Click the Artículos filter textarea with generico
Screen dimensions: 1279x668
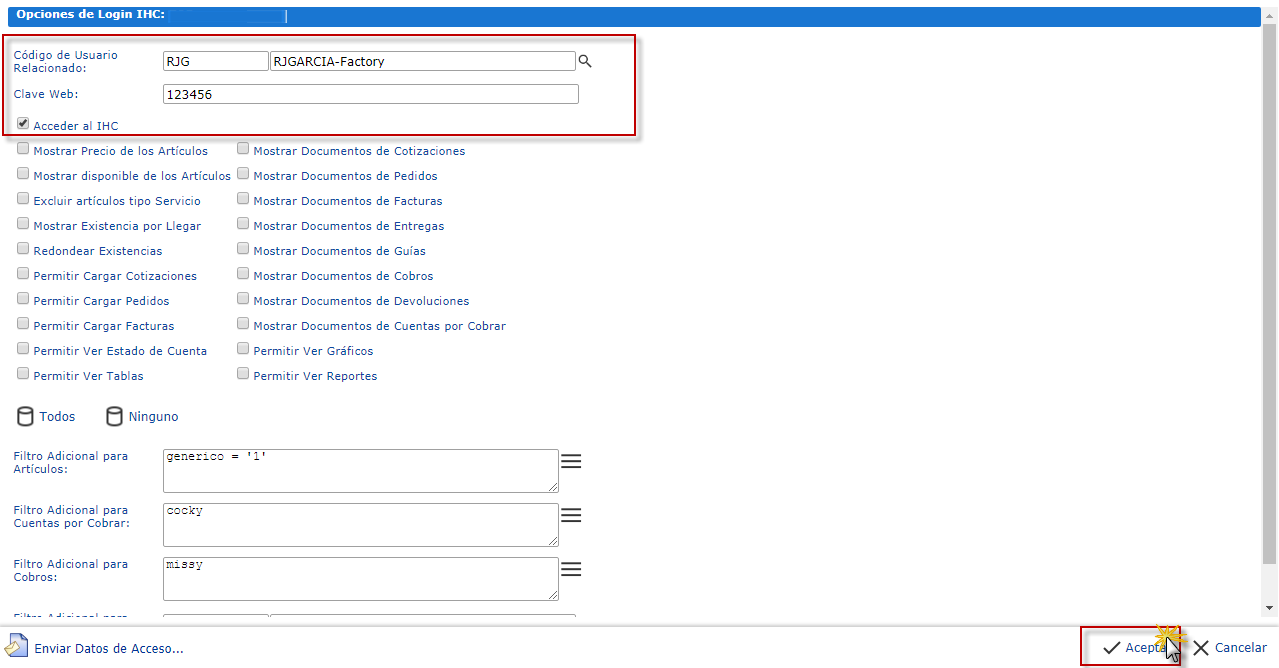pos(361,471)
